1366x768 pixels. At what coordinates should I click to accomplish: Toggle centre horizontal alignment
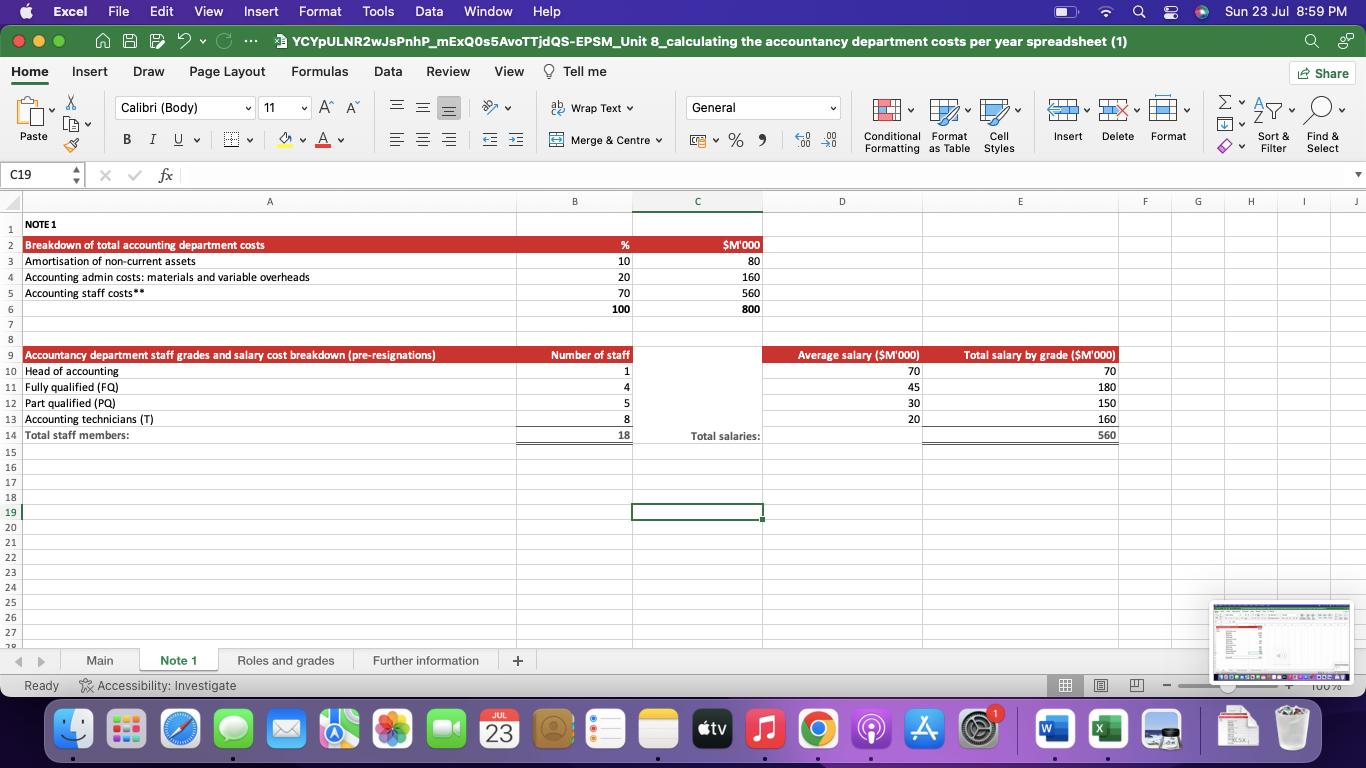[x=423, y=140]
